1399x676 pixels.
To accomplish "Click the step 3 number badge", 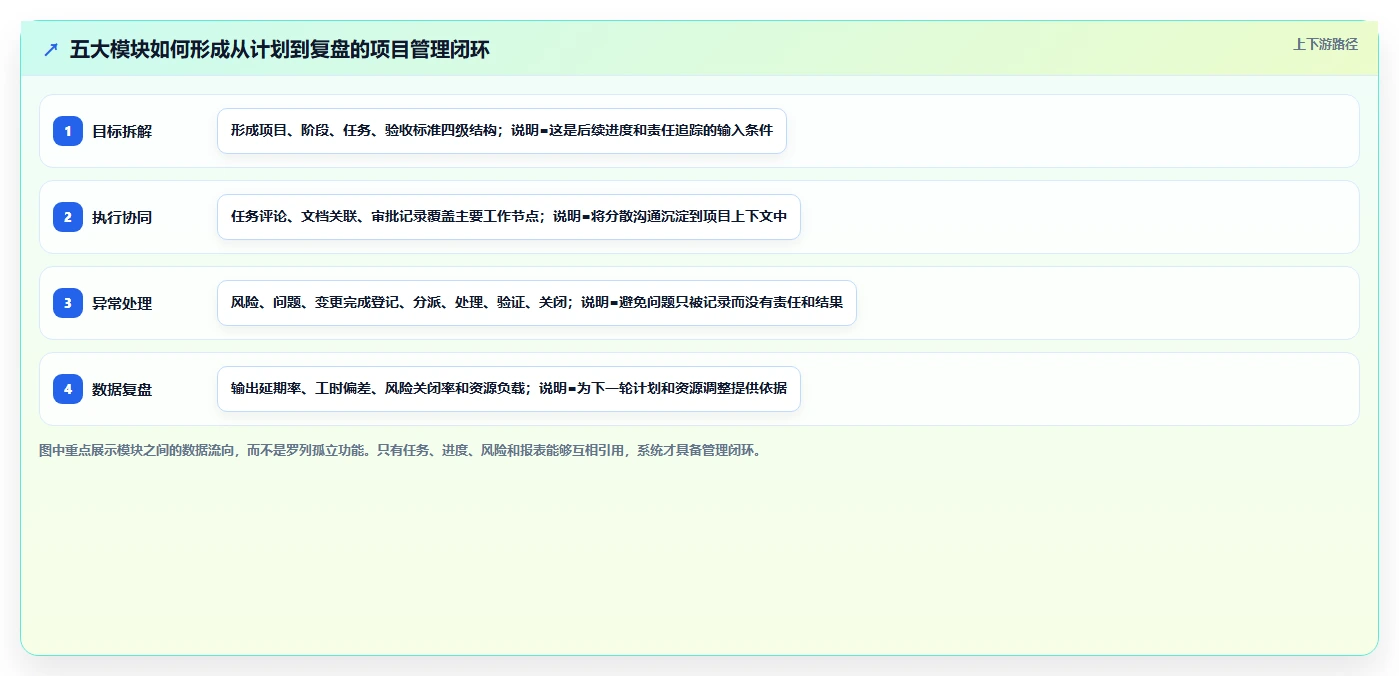I will click(68, 303).
